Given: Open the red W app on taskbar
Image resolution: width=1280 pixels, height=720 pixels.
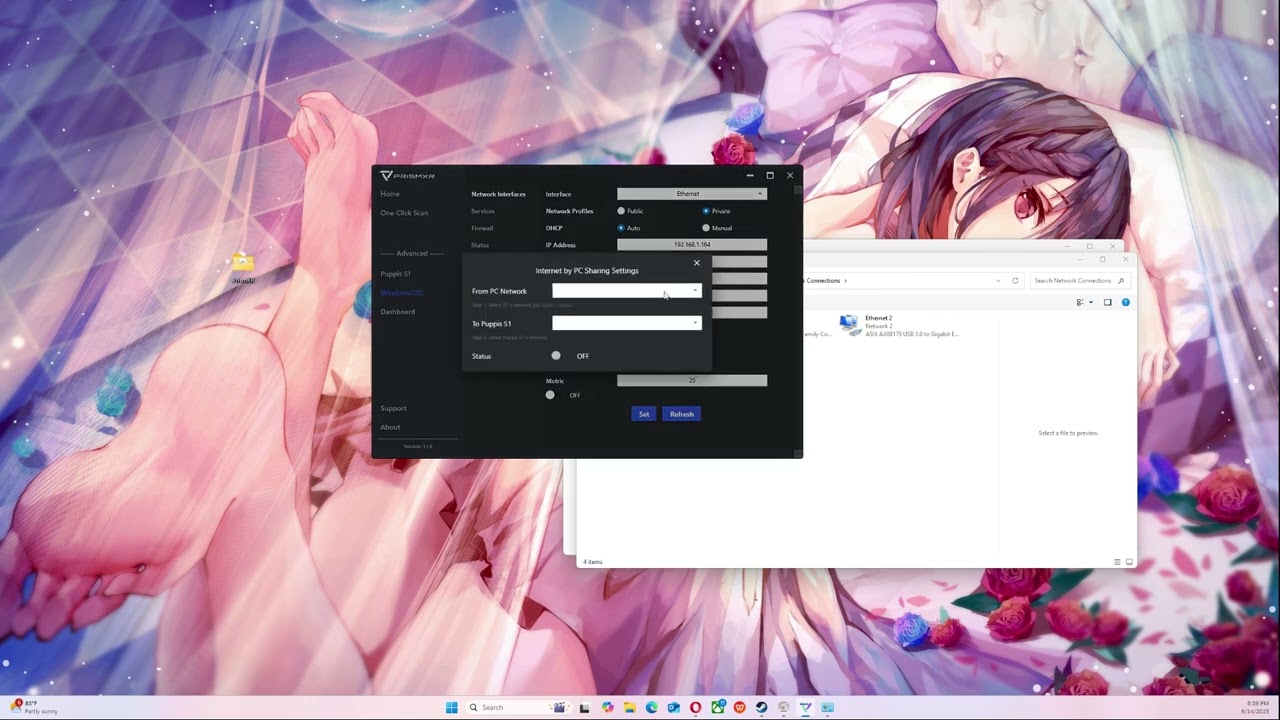Looking at the screenshot, I should [x=739, y=707].
